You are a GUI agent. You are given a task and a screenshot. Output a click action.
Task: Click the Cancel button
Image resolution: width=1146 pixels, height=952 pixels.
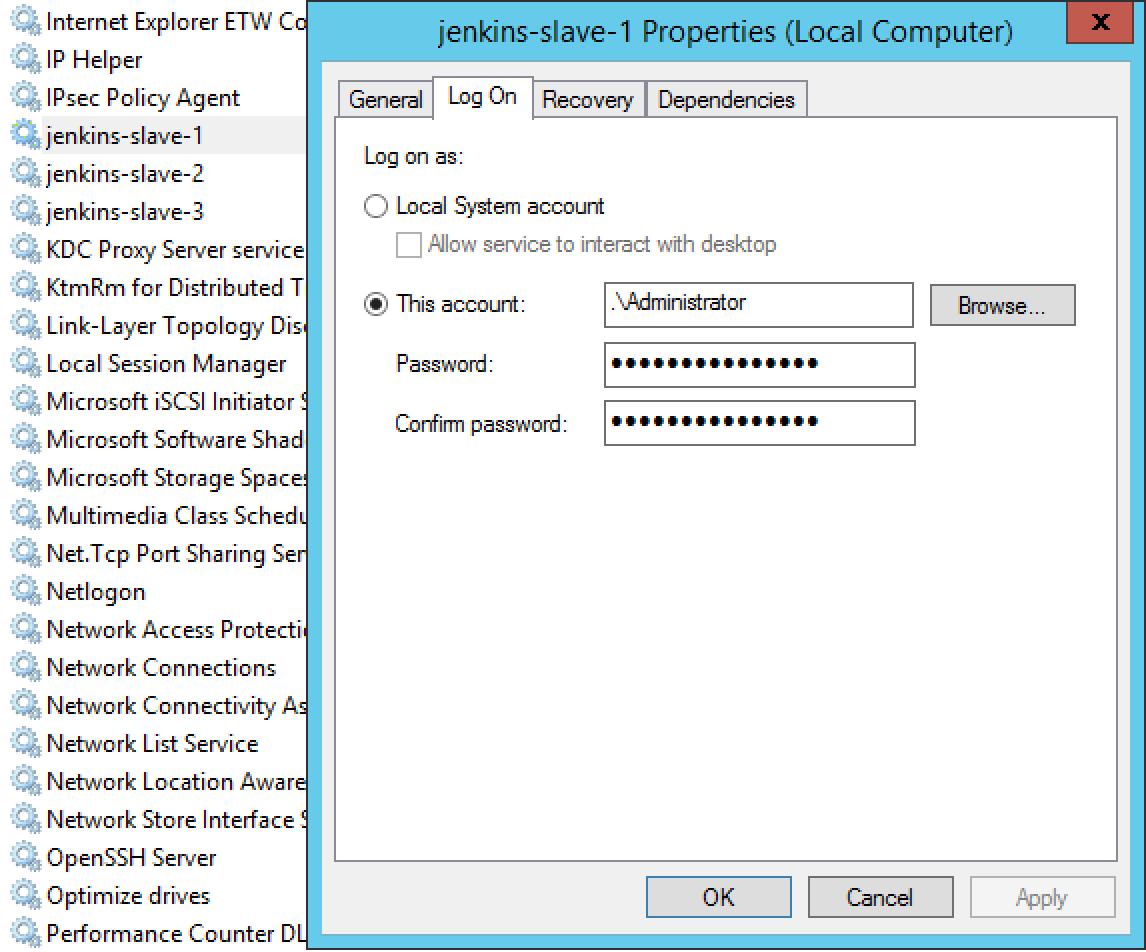(880, 897)
